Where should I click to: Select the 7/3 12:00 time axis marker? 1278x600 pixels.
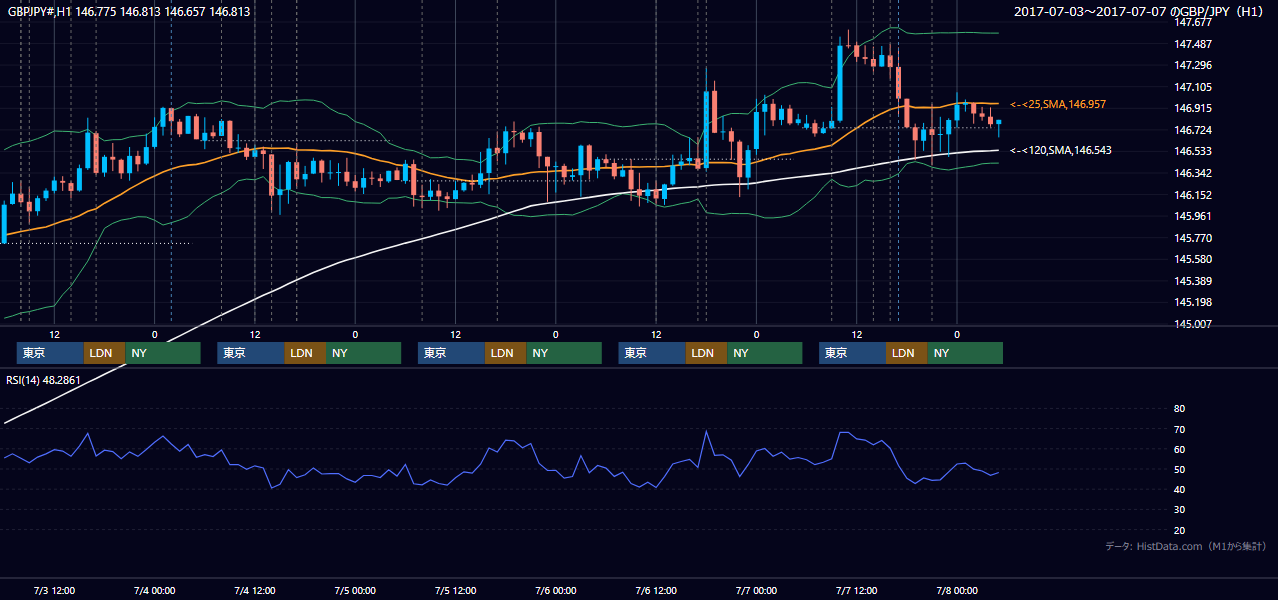pyautogui.click(x=54, y=590)
